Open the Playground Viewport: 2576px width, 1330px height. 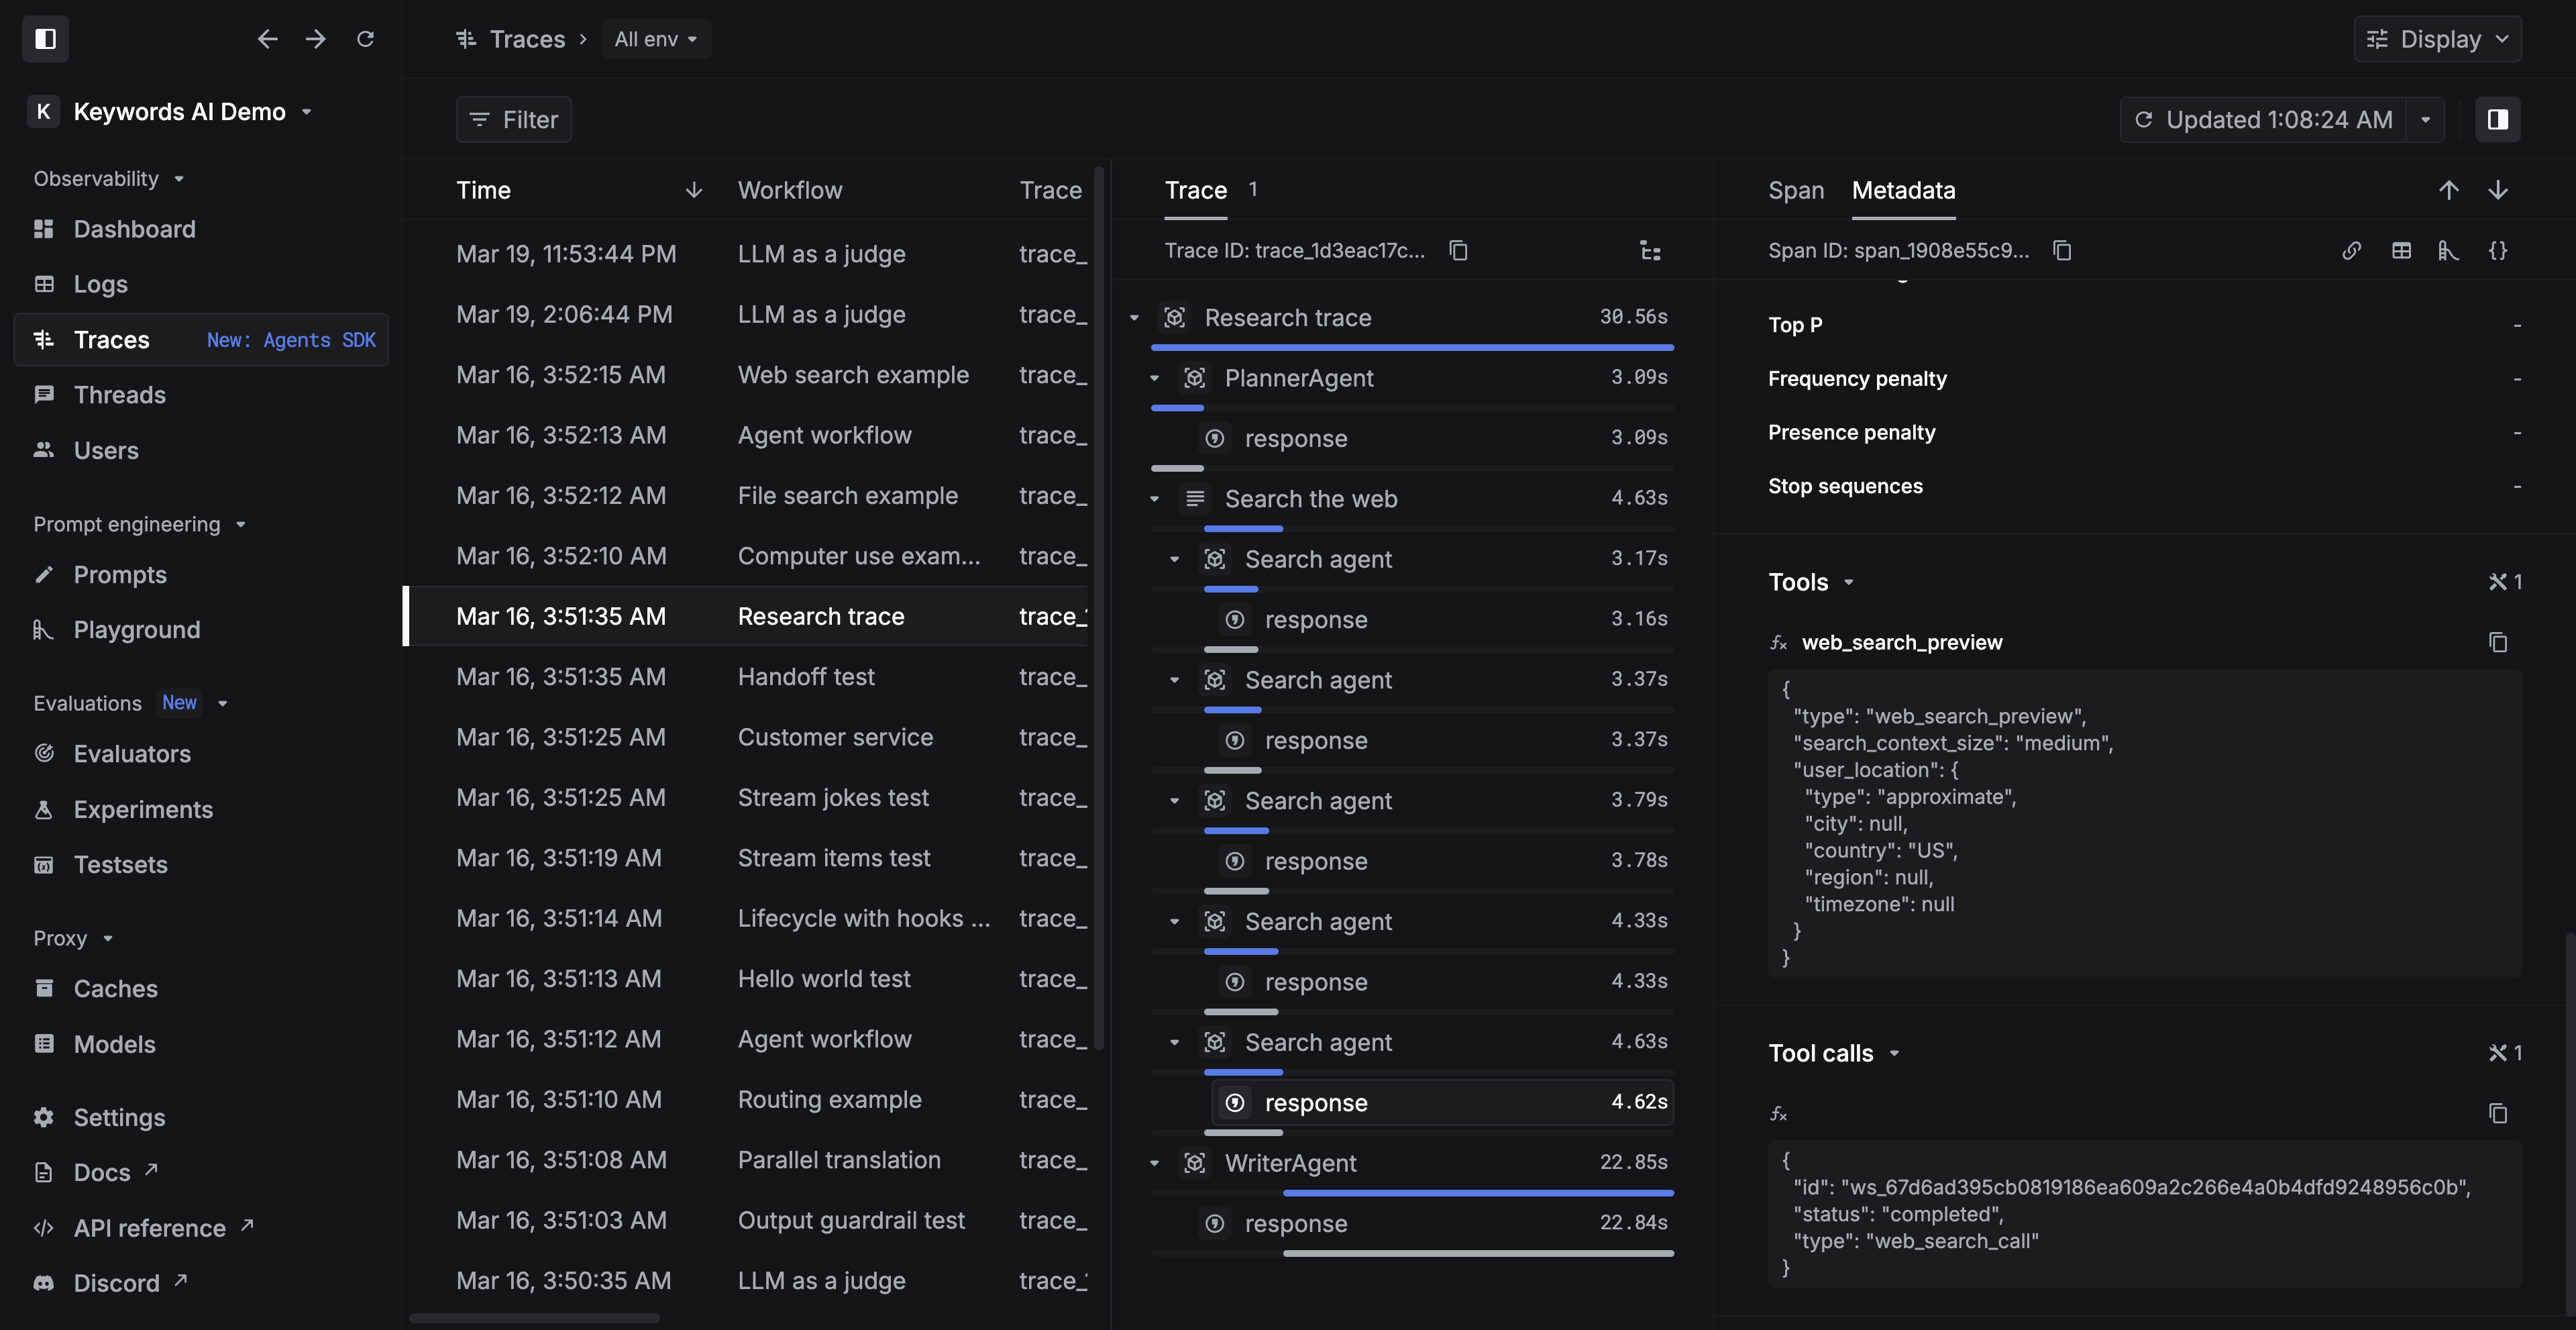136,629
